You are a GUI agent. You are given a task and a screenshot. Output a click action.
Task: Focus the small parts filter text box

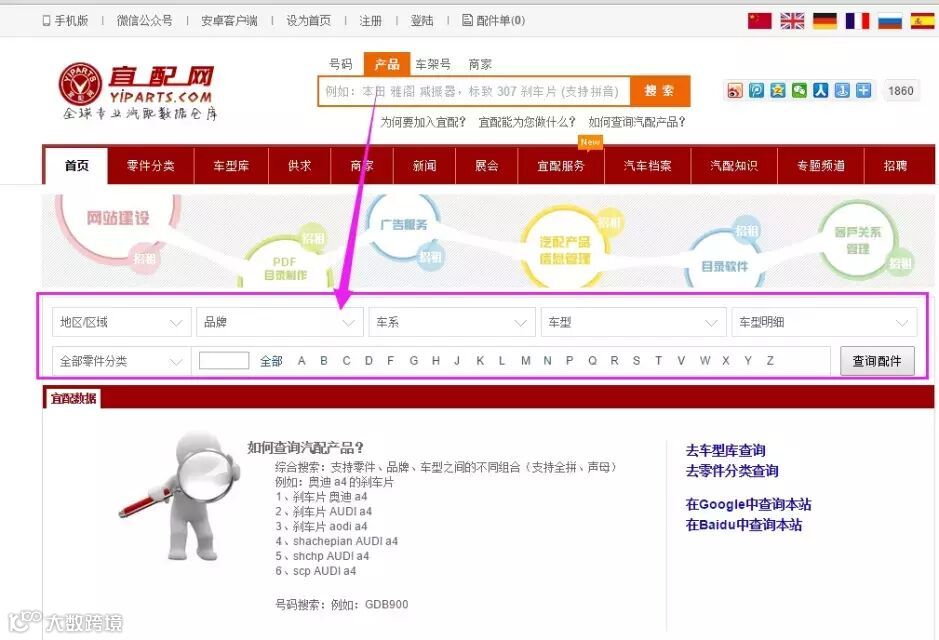[224, 360]
